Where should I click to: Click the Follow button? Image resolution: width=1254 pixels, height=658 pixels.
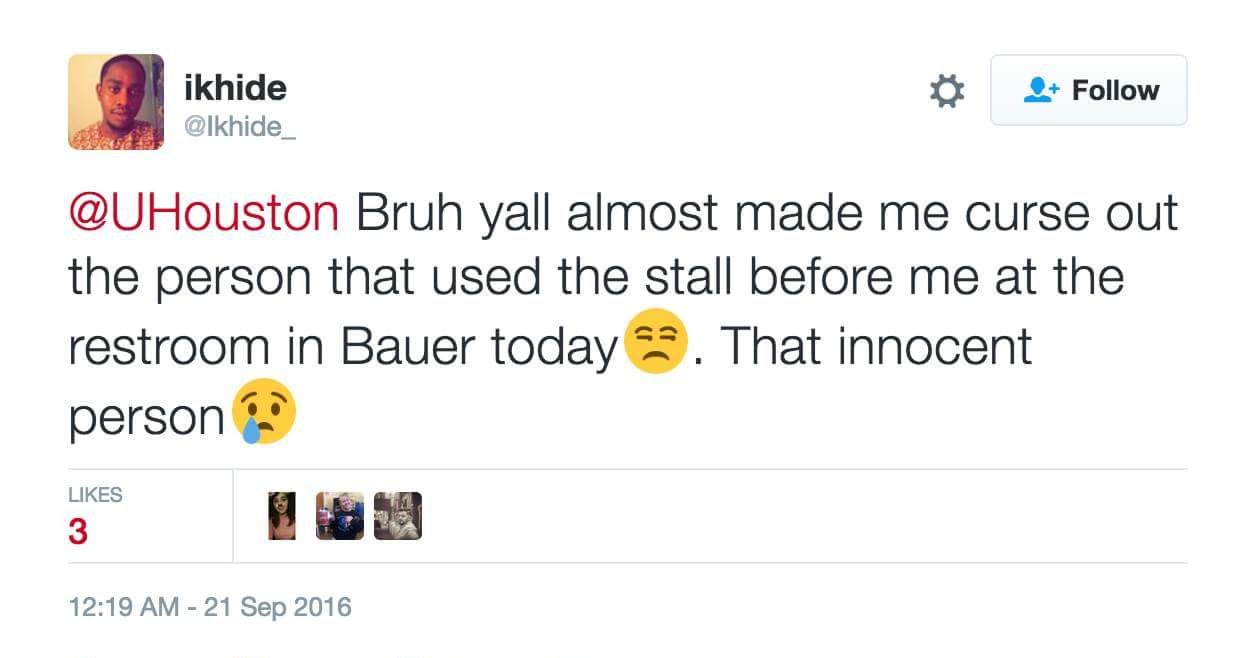tap(1088, 90)
